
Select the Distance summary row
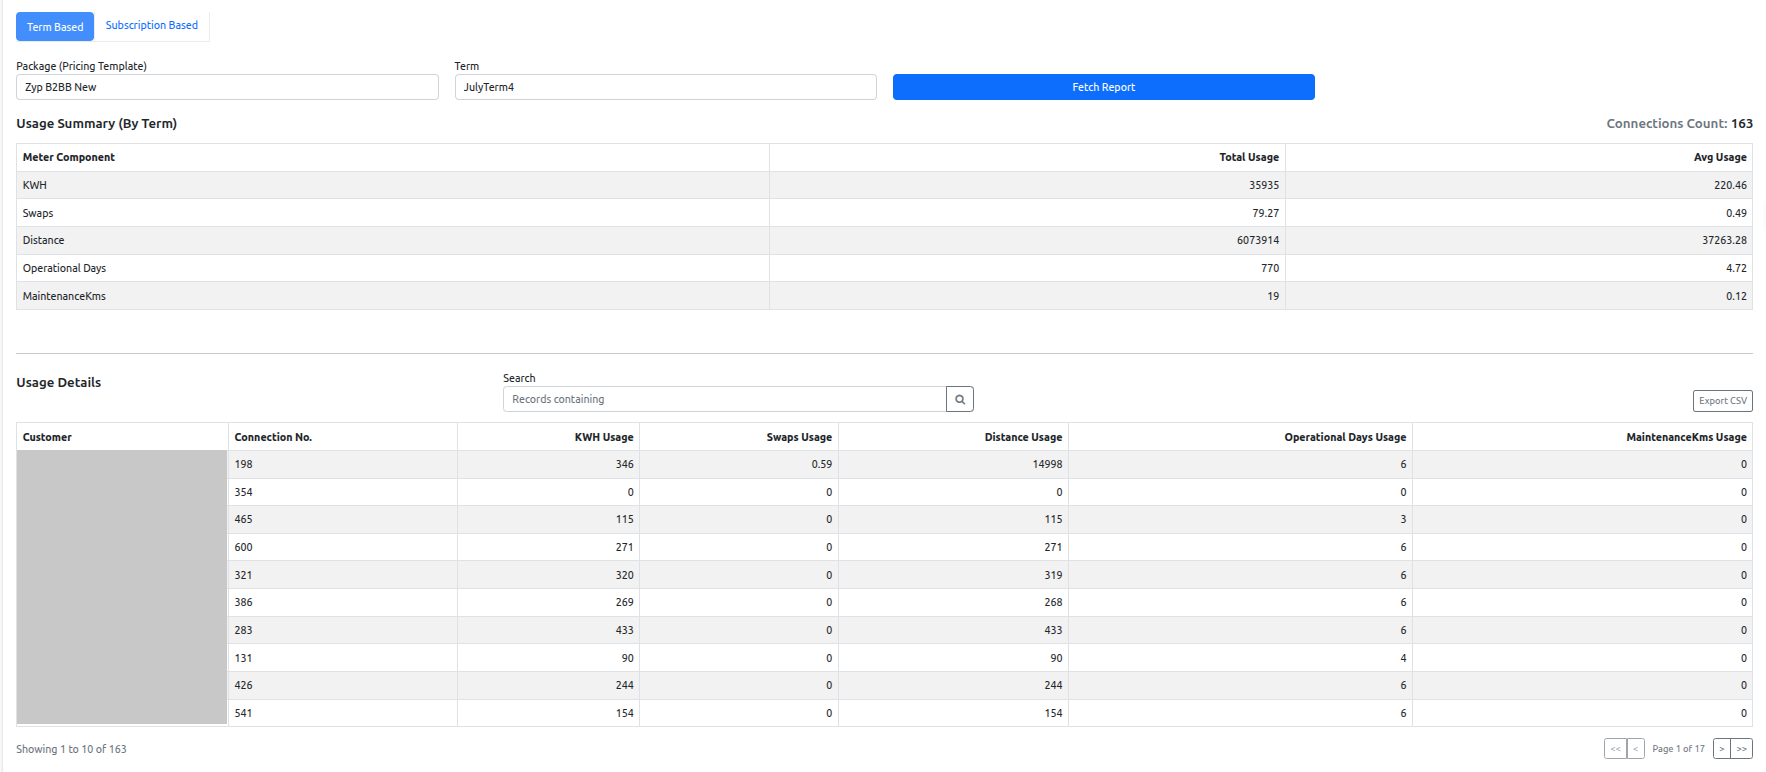(884, 240)
